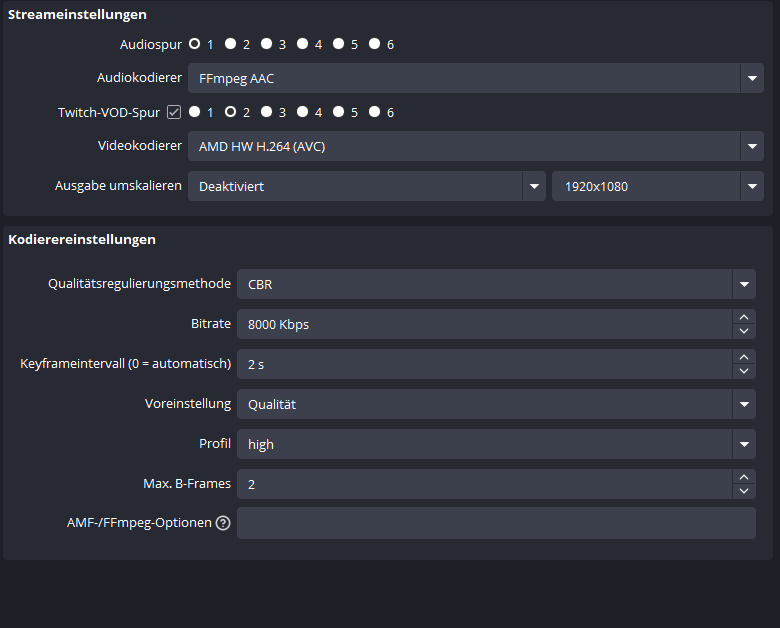
Task: Select Twitch-VOD-Spur track 2 radio button
Action: click(230, 112)
